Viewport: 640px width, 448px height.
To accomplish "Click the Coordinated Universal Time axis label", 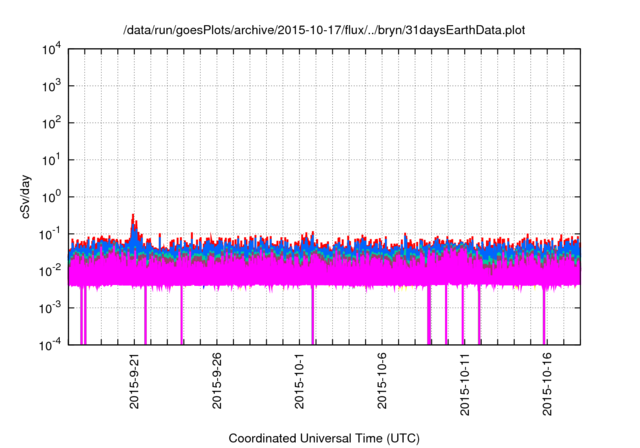I will click(x=323, y=438).
